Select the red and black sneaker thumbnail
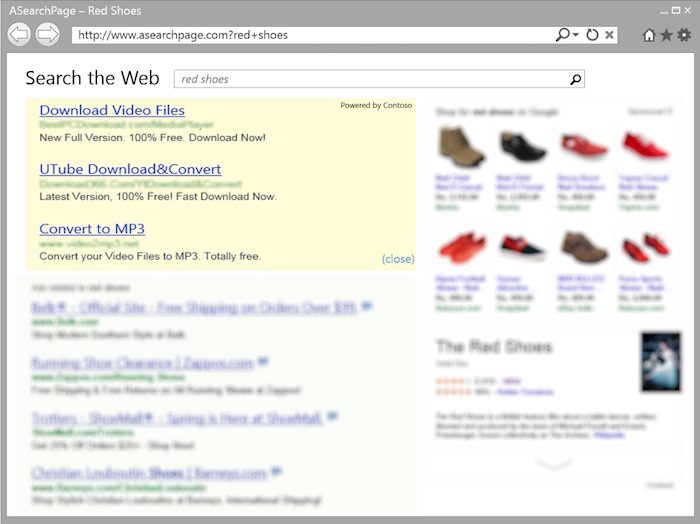This screenshot has width=700, height=524. 522,248
